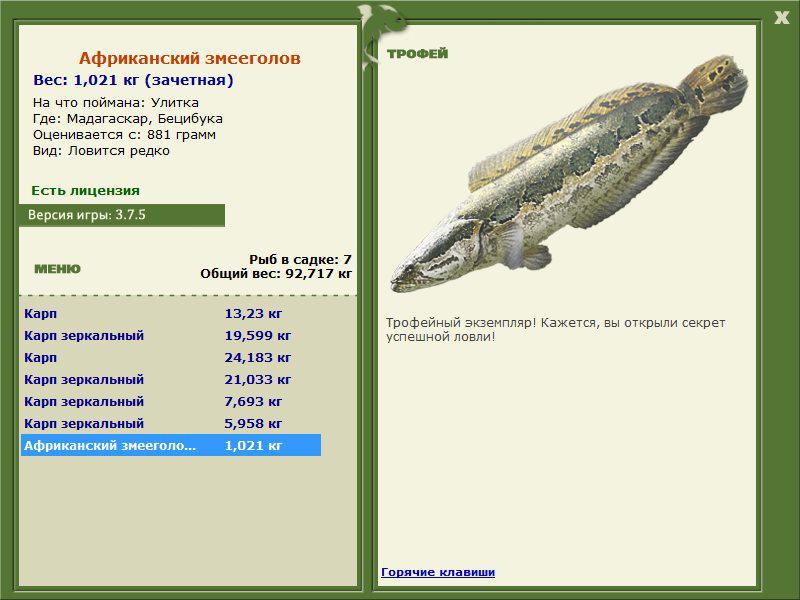The image size is (800, 600).
Task: Select Карп зеркальный row with 7,693 кг
Action: [x=171, y=401]
